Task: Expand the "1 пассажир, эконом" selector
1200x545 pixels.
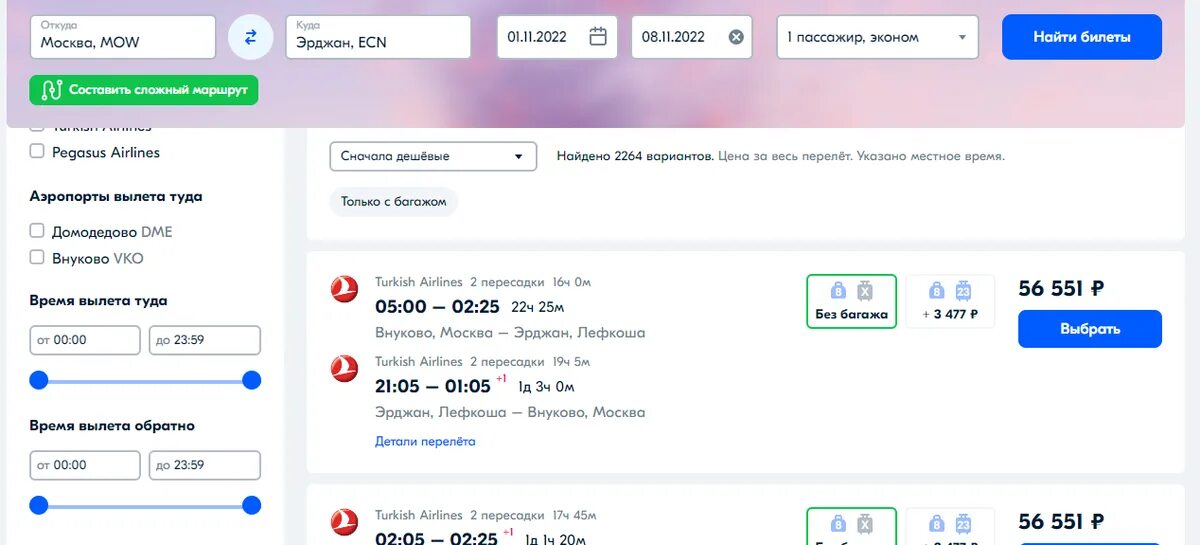Action: (x=878, y=37)
